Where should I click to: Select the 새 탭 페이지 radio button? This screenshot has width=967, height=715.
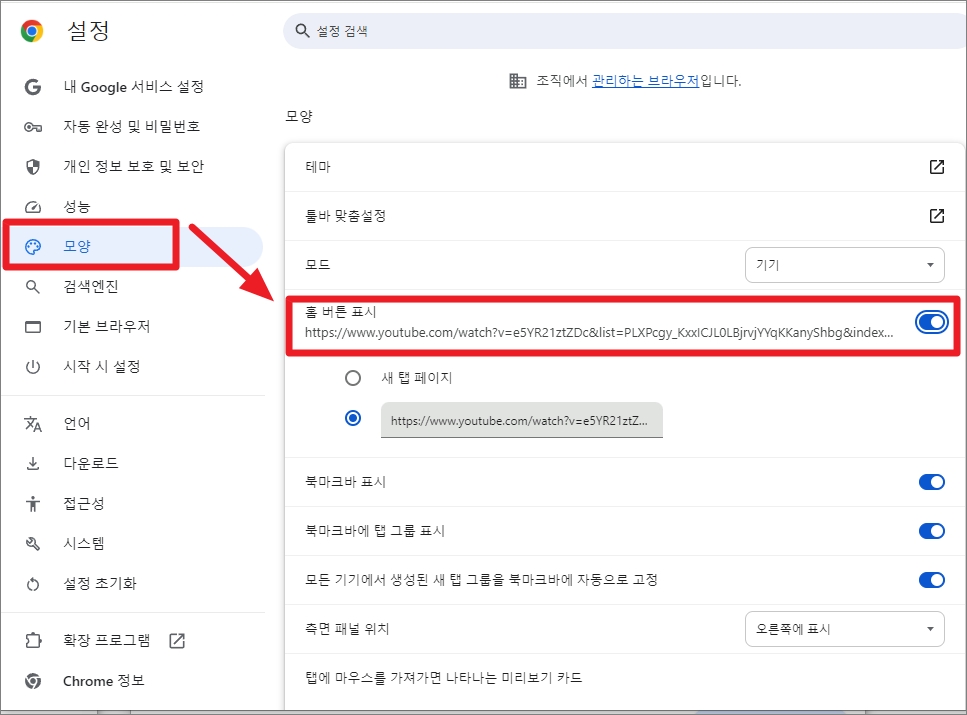pos(353,378)
